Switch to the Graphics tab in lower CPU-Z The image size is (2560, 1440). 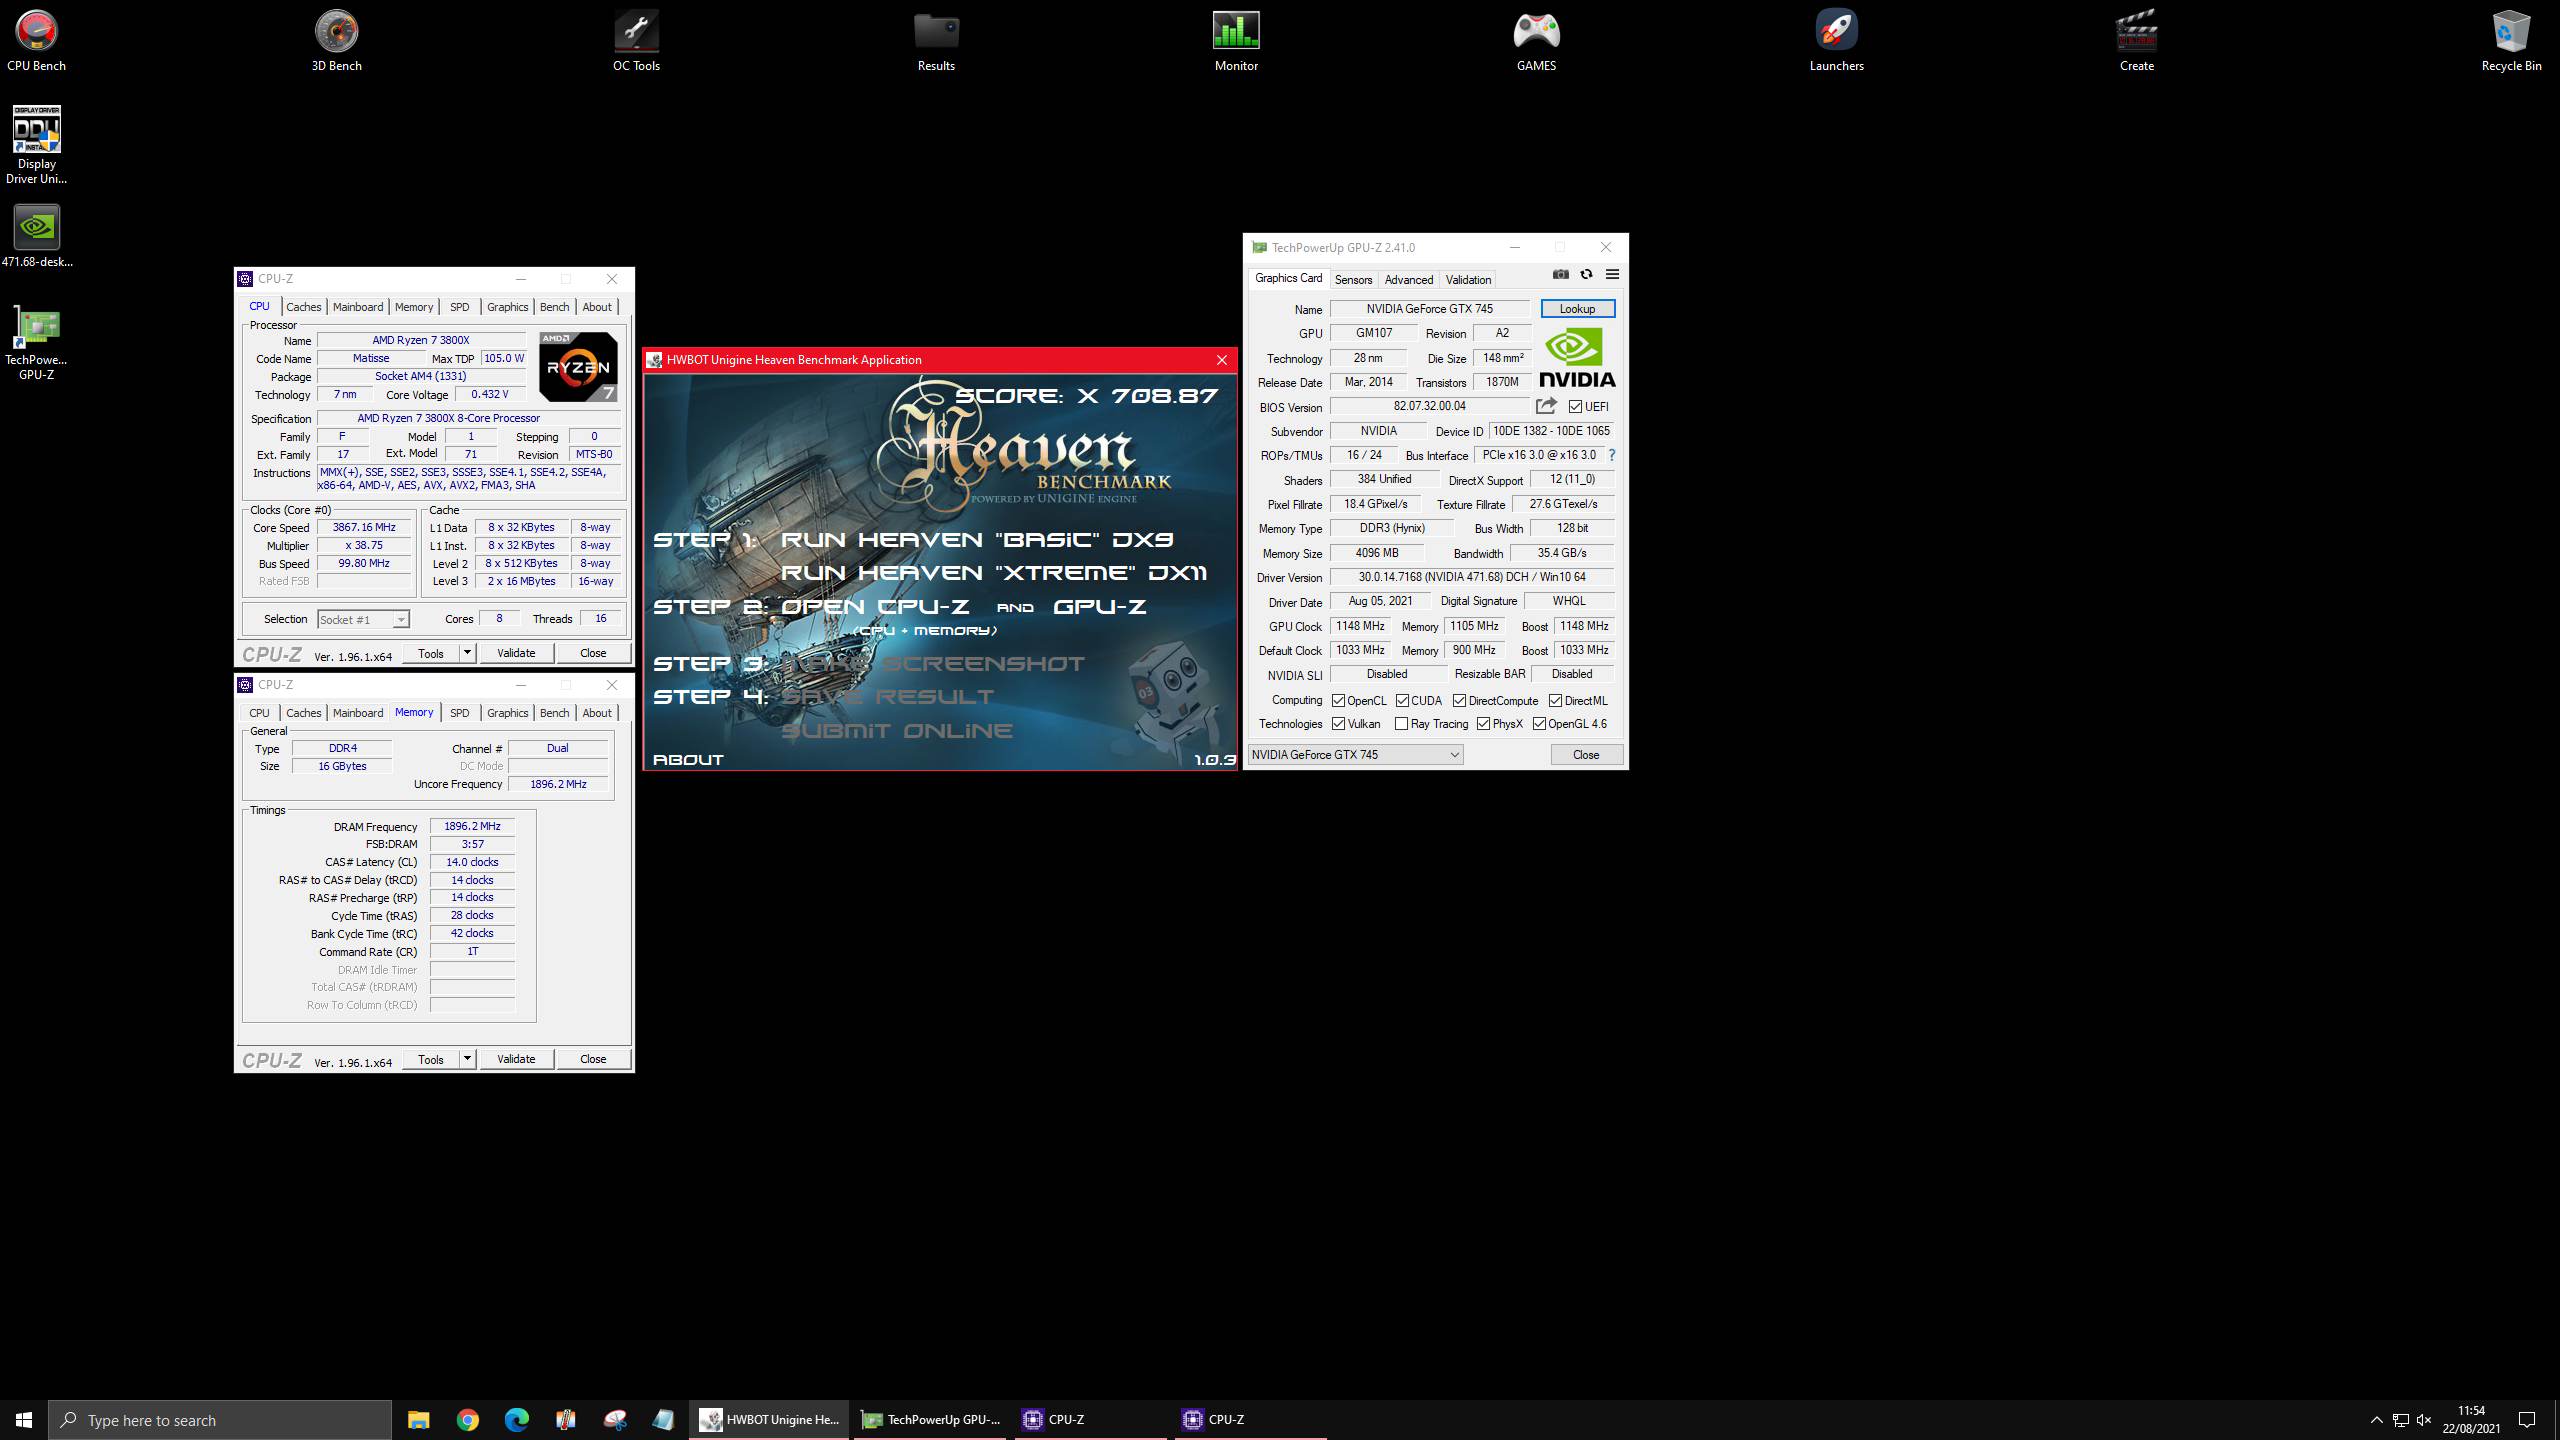507,713
